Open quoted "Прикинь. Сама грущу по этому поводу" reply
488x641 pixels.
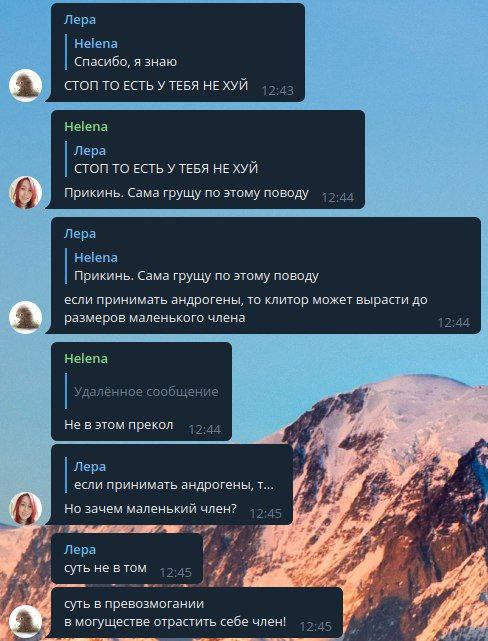pos(196,267)
